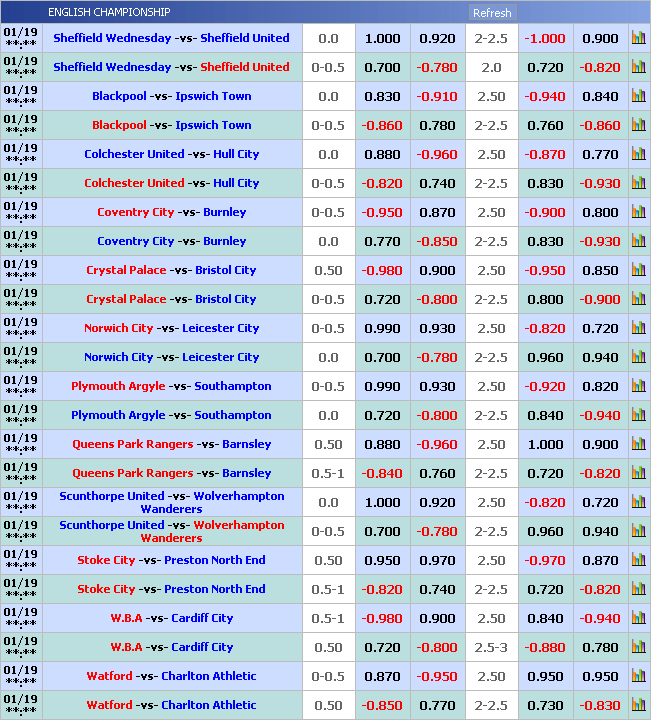Click -0.950 odds in Coventry City 0-0.5 row
Screen dimensions: 651x720
[x=382, y=212]
